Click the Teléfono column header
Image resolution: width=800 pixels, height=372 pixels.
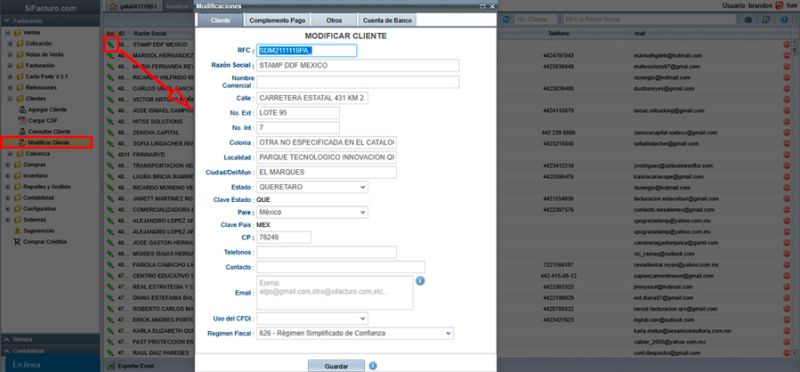tap(558, 33)
